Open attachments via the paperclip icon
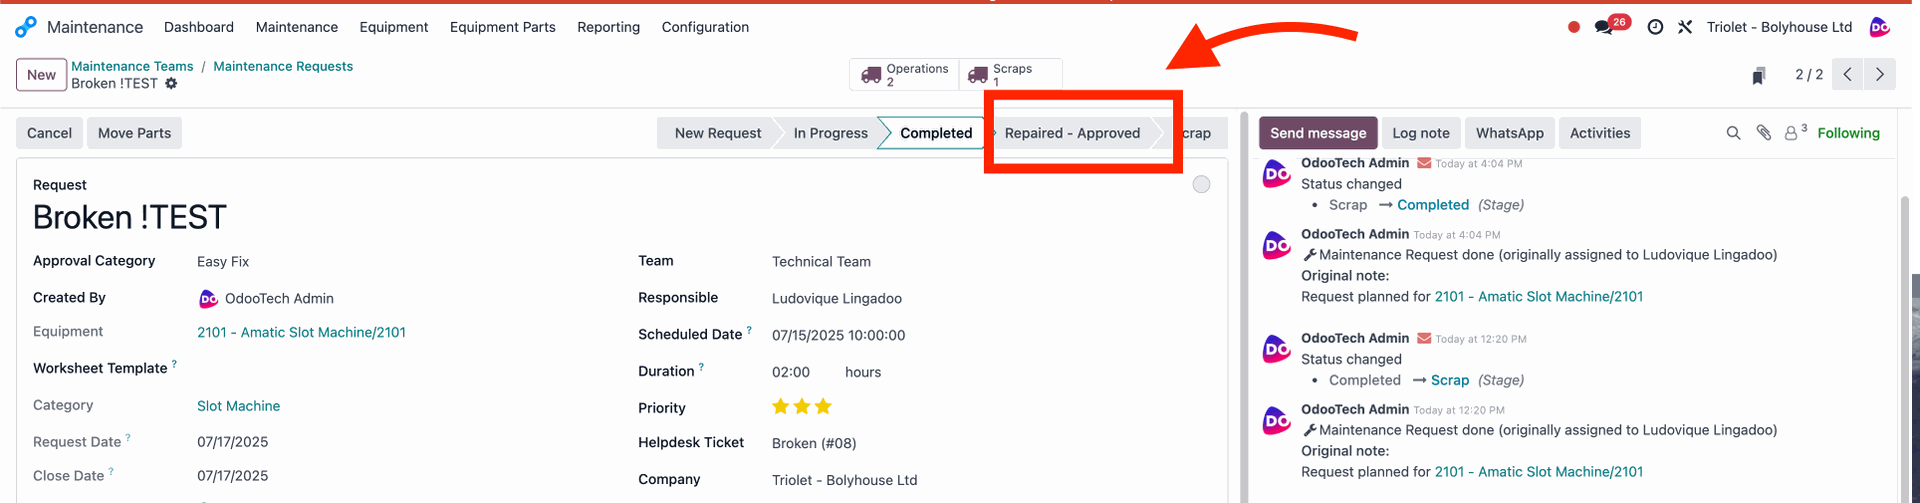1920x503 pixels. pyautogui.click(x=1764, y=133)
